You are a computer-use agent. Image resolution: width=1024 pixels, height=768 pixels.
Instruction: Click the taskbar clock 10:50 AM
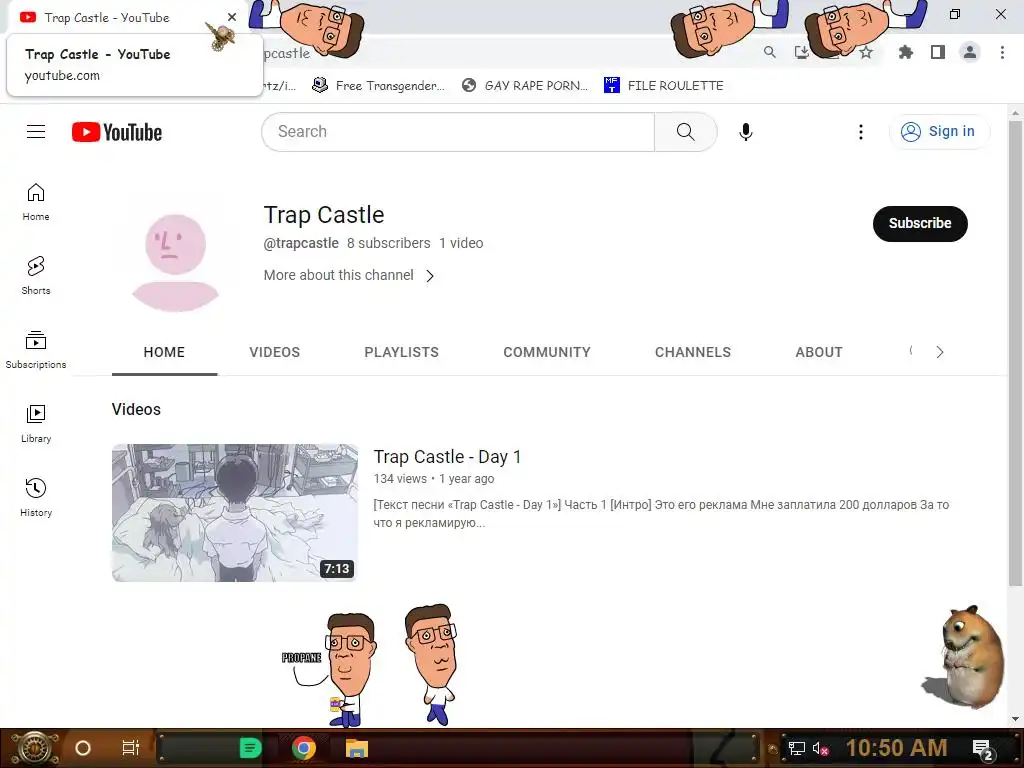897,748
